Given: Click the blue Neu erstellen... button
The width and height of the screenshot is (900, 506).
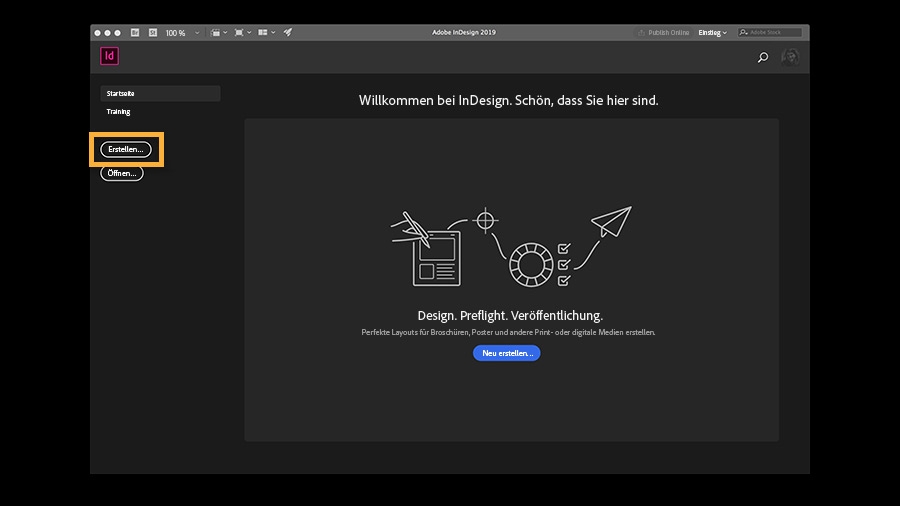Looking at the screenshot, I should coord(507,353).
